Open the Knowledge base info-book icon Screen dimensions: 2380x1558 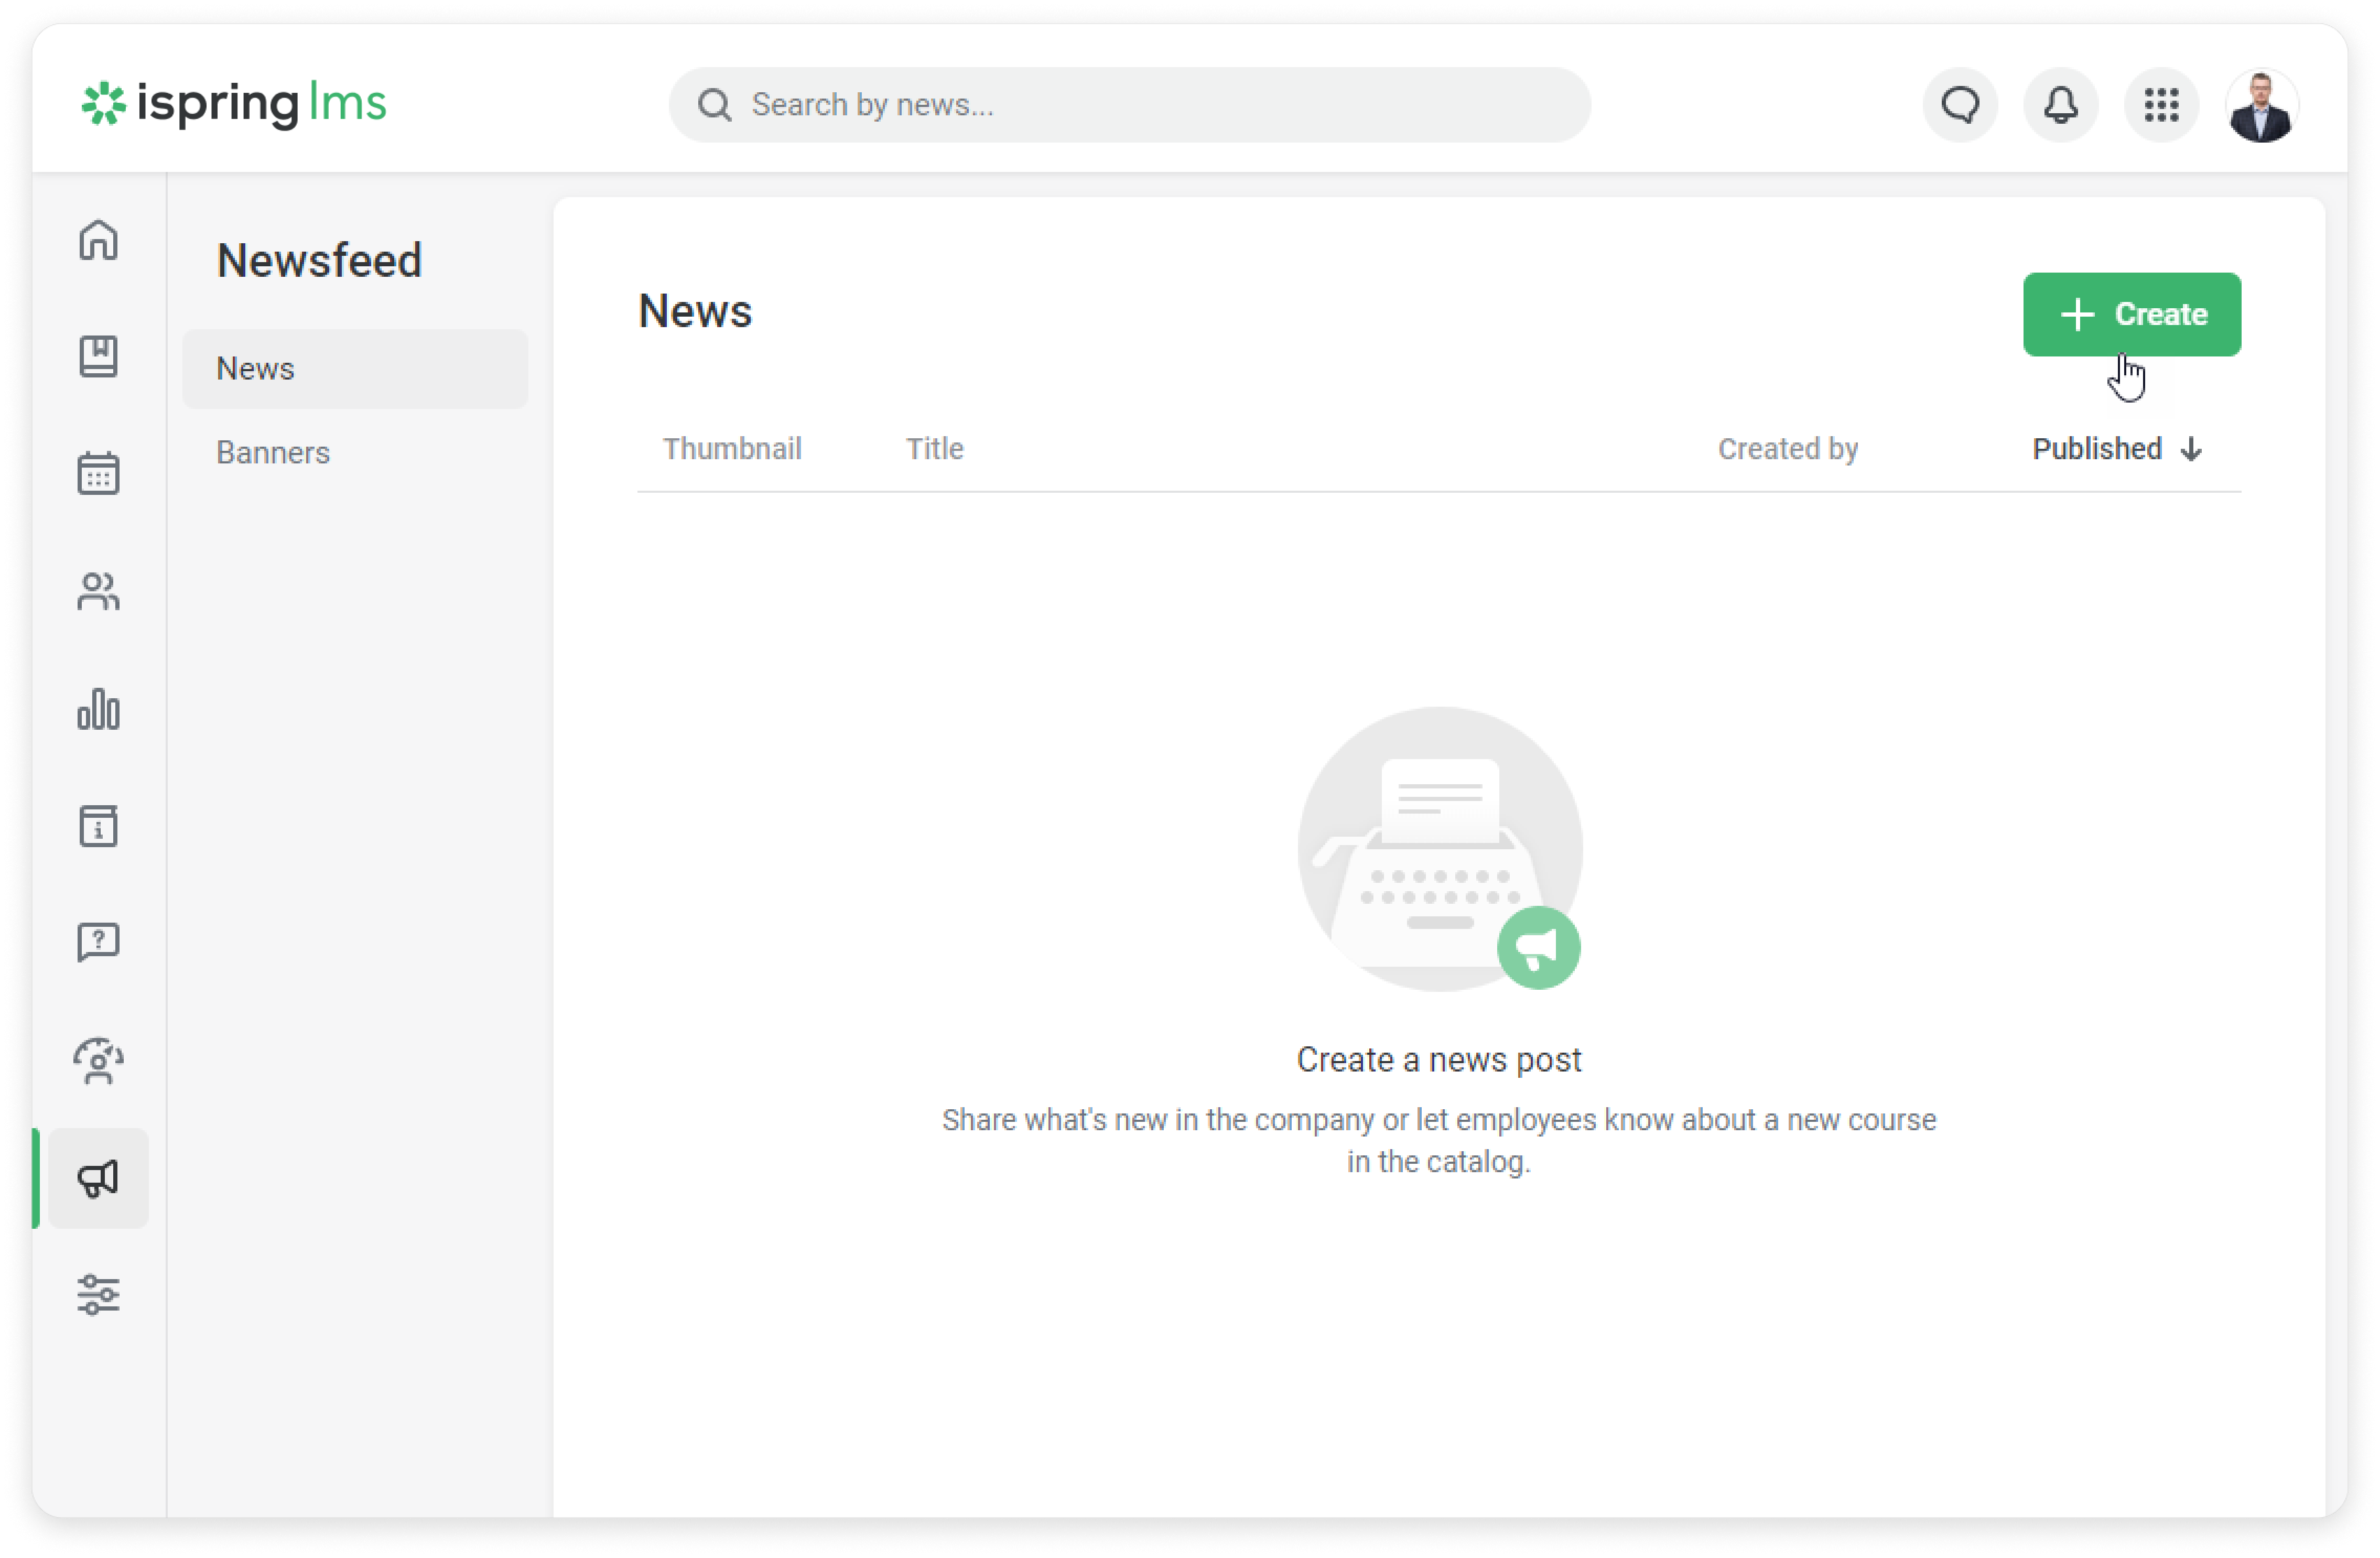[98, 826]
